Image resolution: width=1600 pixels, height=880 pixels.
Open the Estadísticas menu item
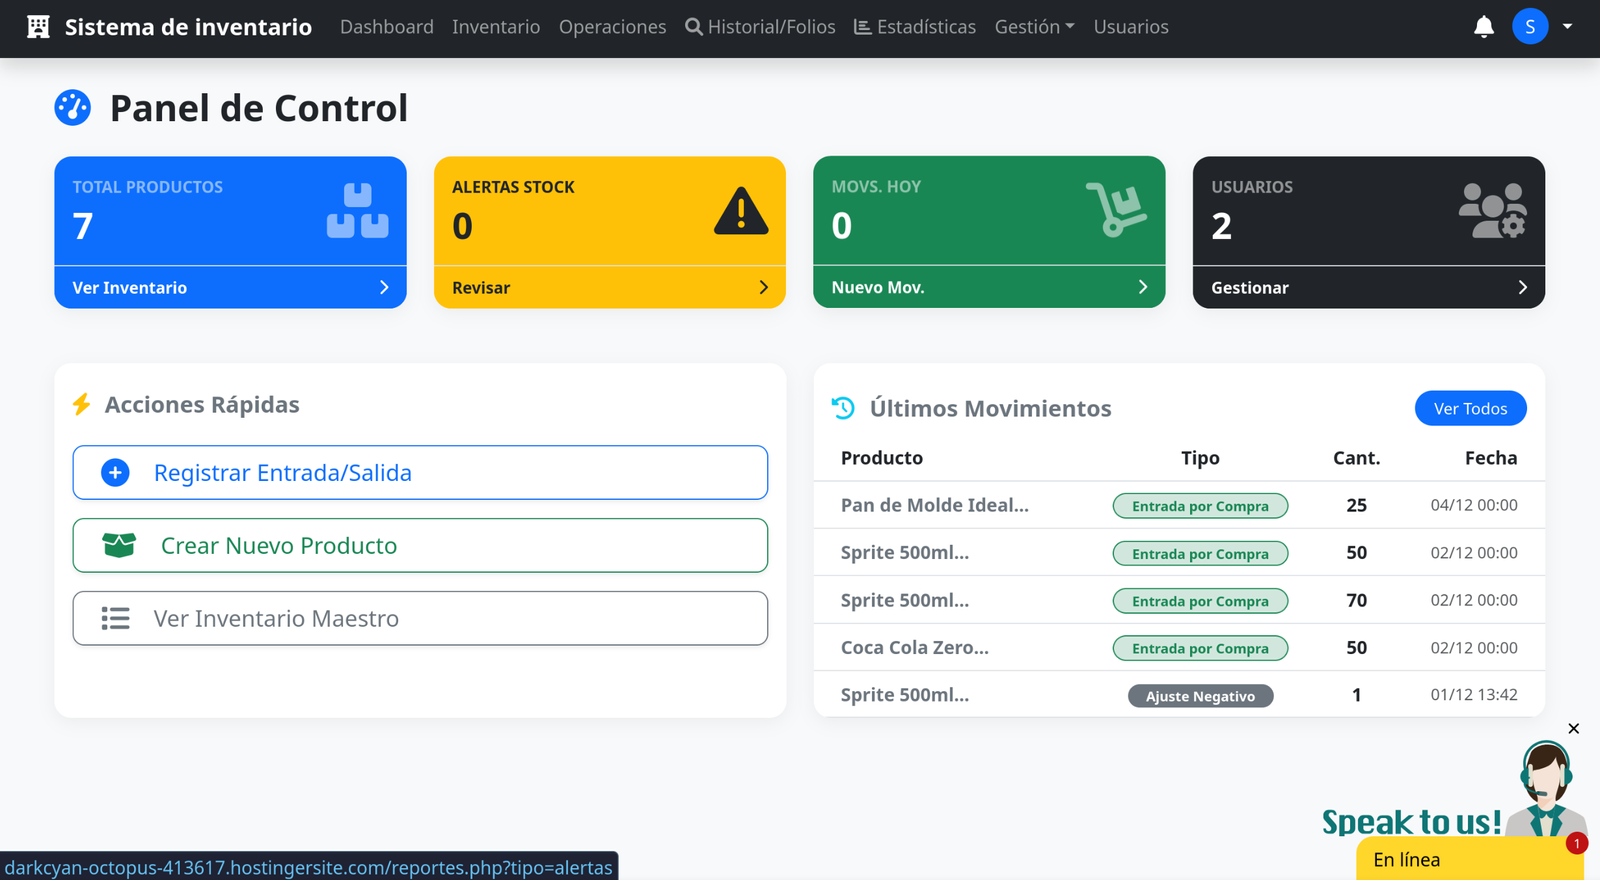click(915, 27)
